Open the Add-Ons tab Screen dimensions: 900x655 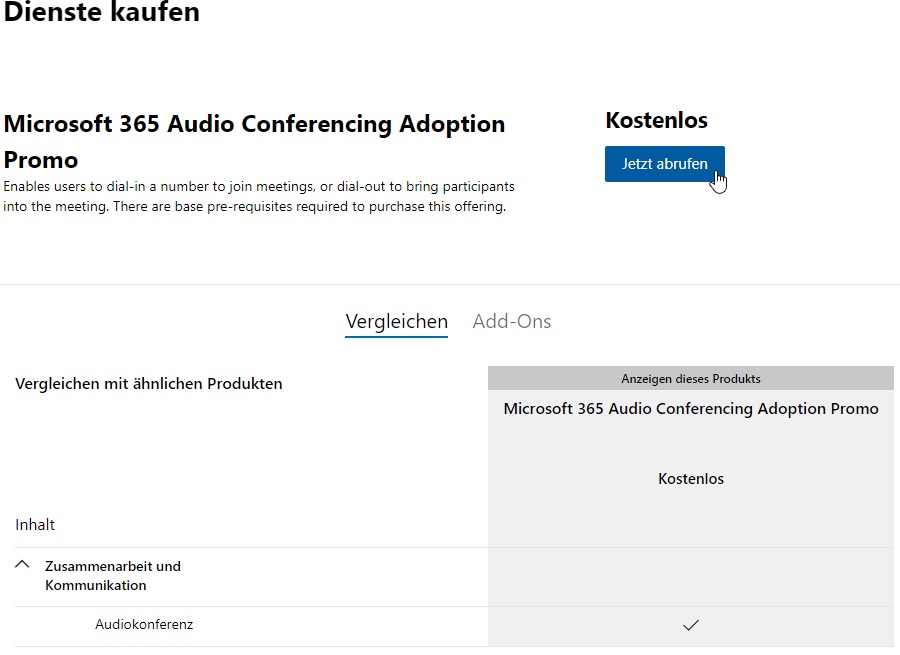[511, 321]
